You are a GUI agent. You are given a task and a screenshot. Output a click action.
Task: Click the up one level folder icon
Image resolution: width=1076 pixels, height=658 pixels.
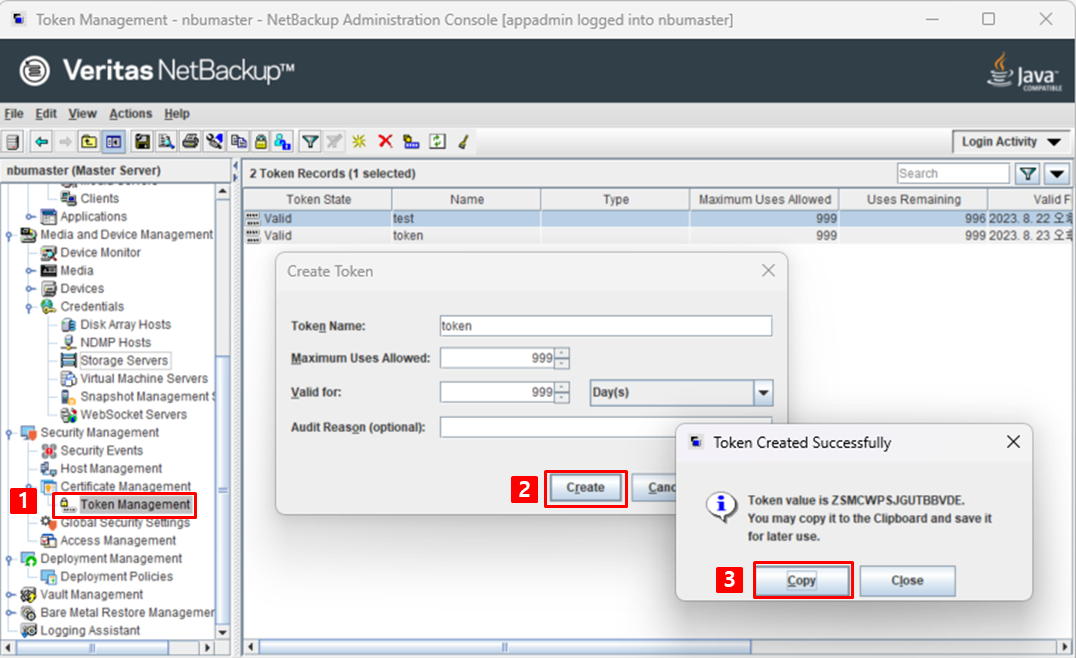(89, 142)
